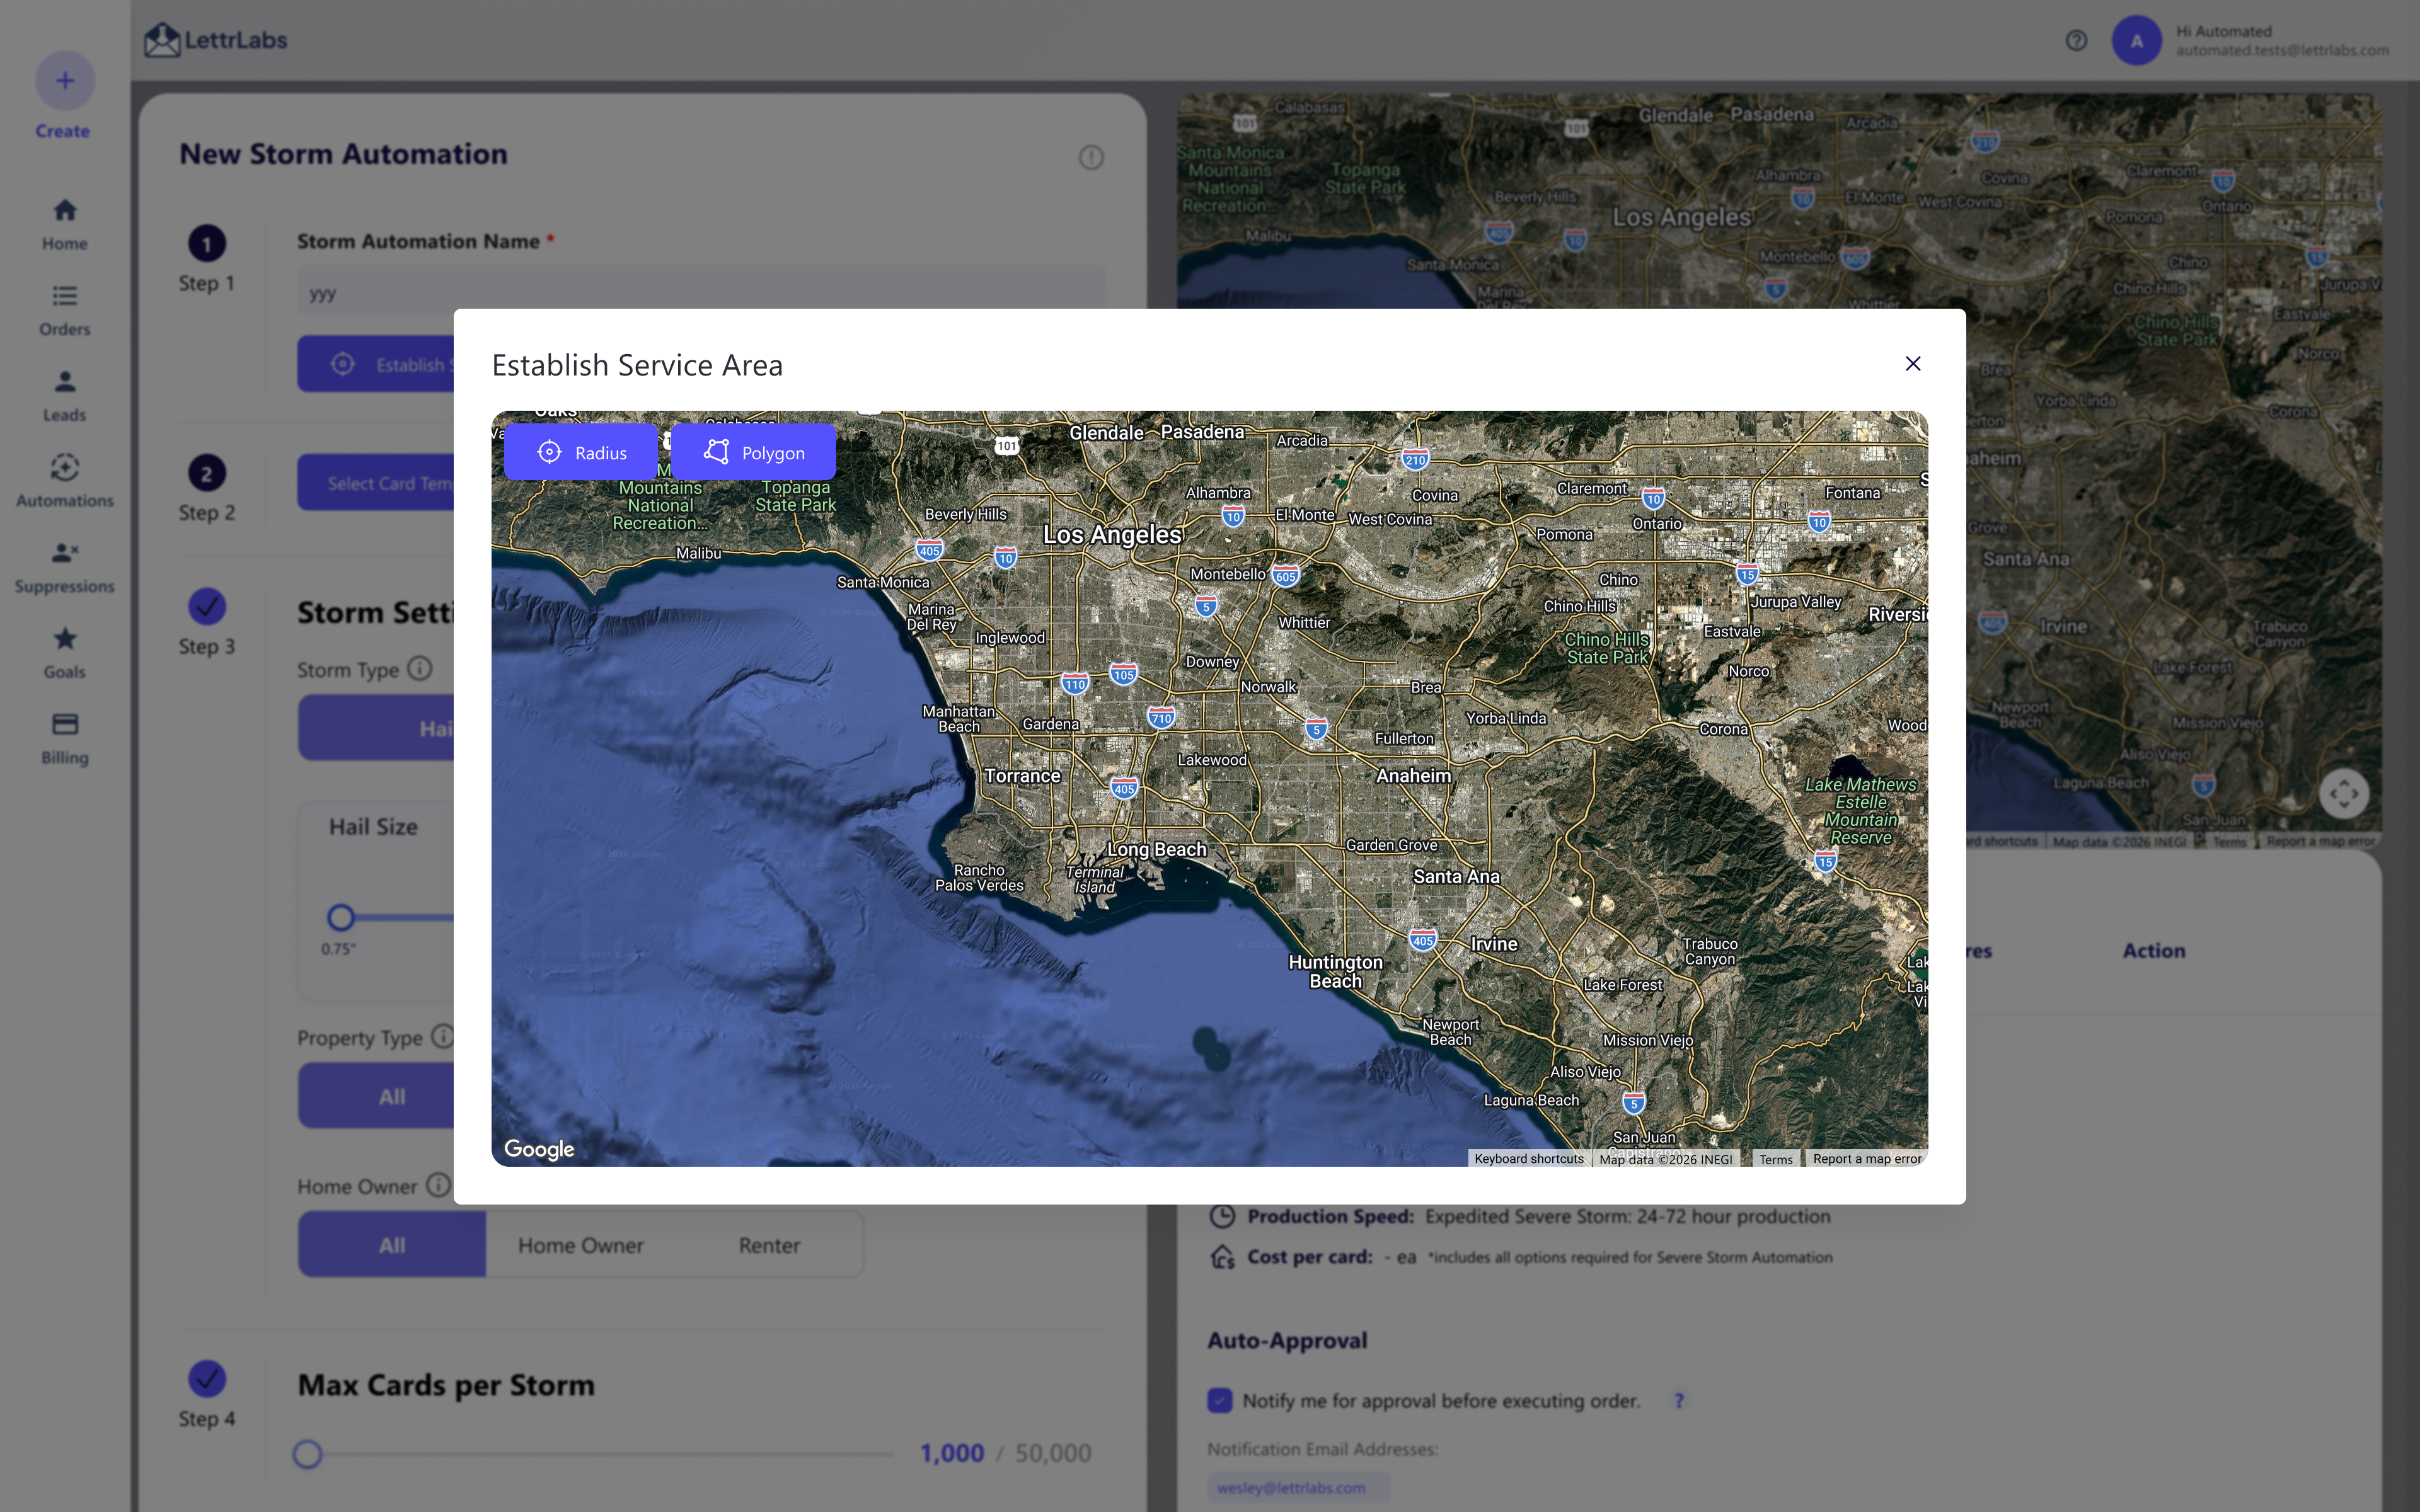Viewport: 2420px width, 1512px height.
Task: Open Billing in the sidebar
Action: 65,739
